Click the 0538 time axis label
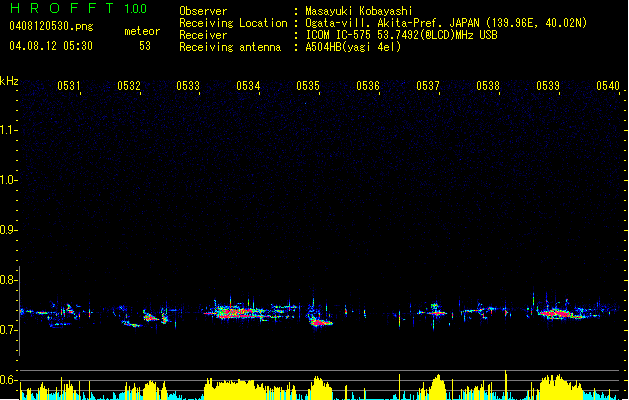This screenshot has width=629, height=400. (x=488, y=86)
